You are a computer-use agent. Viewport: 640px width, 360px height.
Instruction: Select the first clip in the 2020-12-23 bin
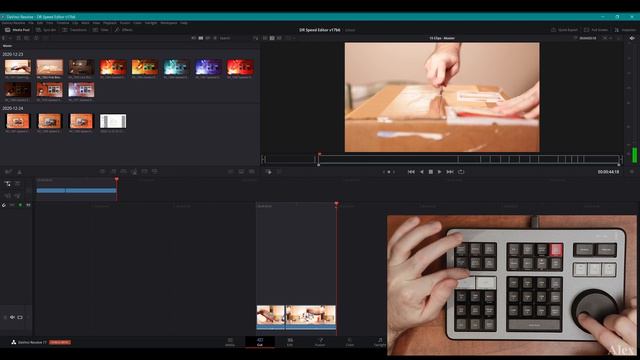[18, 67]
